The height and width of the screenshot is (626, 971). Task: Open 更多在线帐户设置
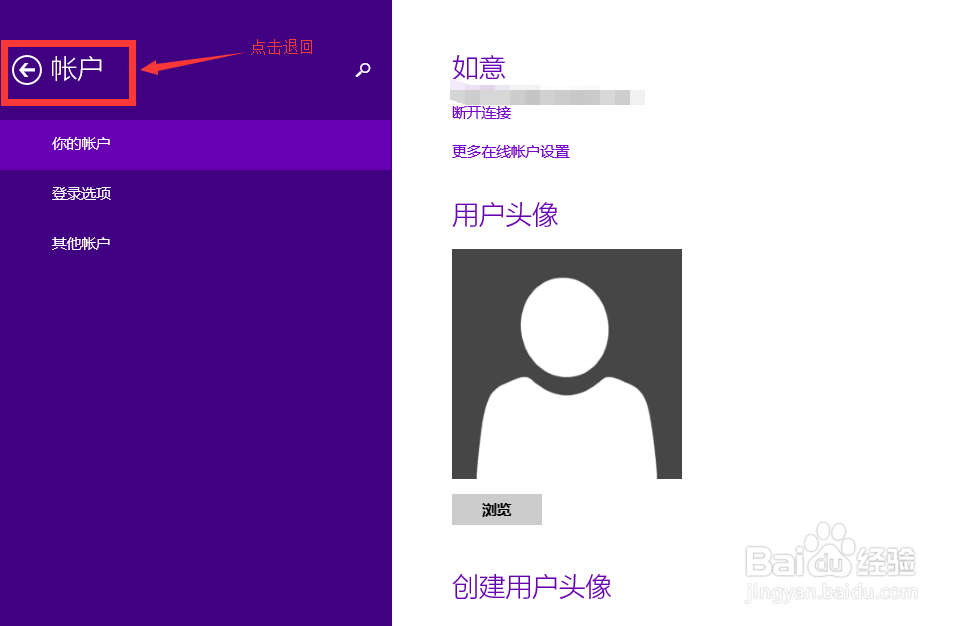pos(510,151)
